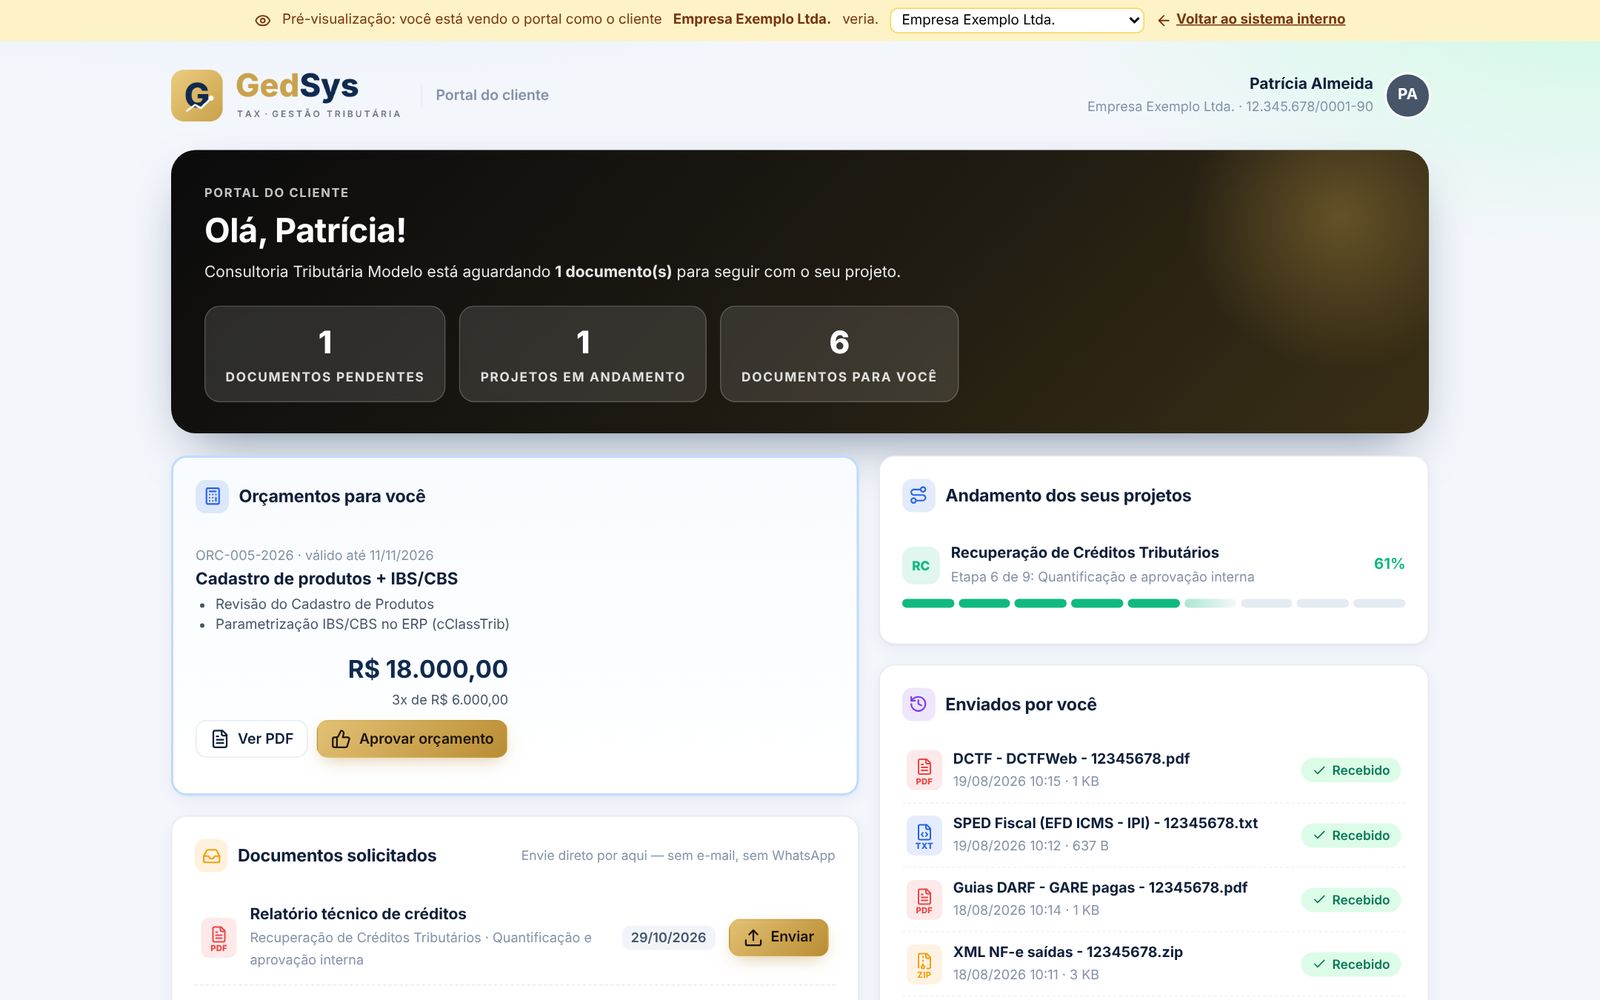Click the Cadastro de produtos + IBS/CBS title
This screenshot has height=1000, width=1600.
coord(327,579)
